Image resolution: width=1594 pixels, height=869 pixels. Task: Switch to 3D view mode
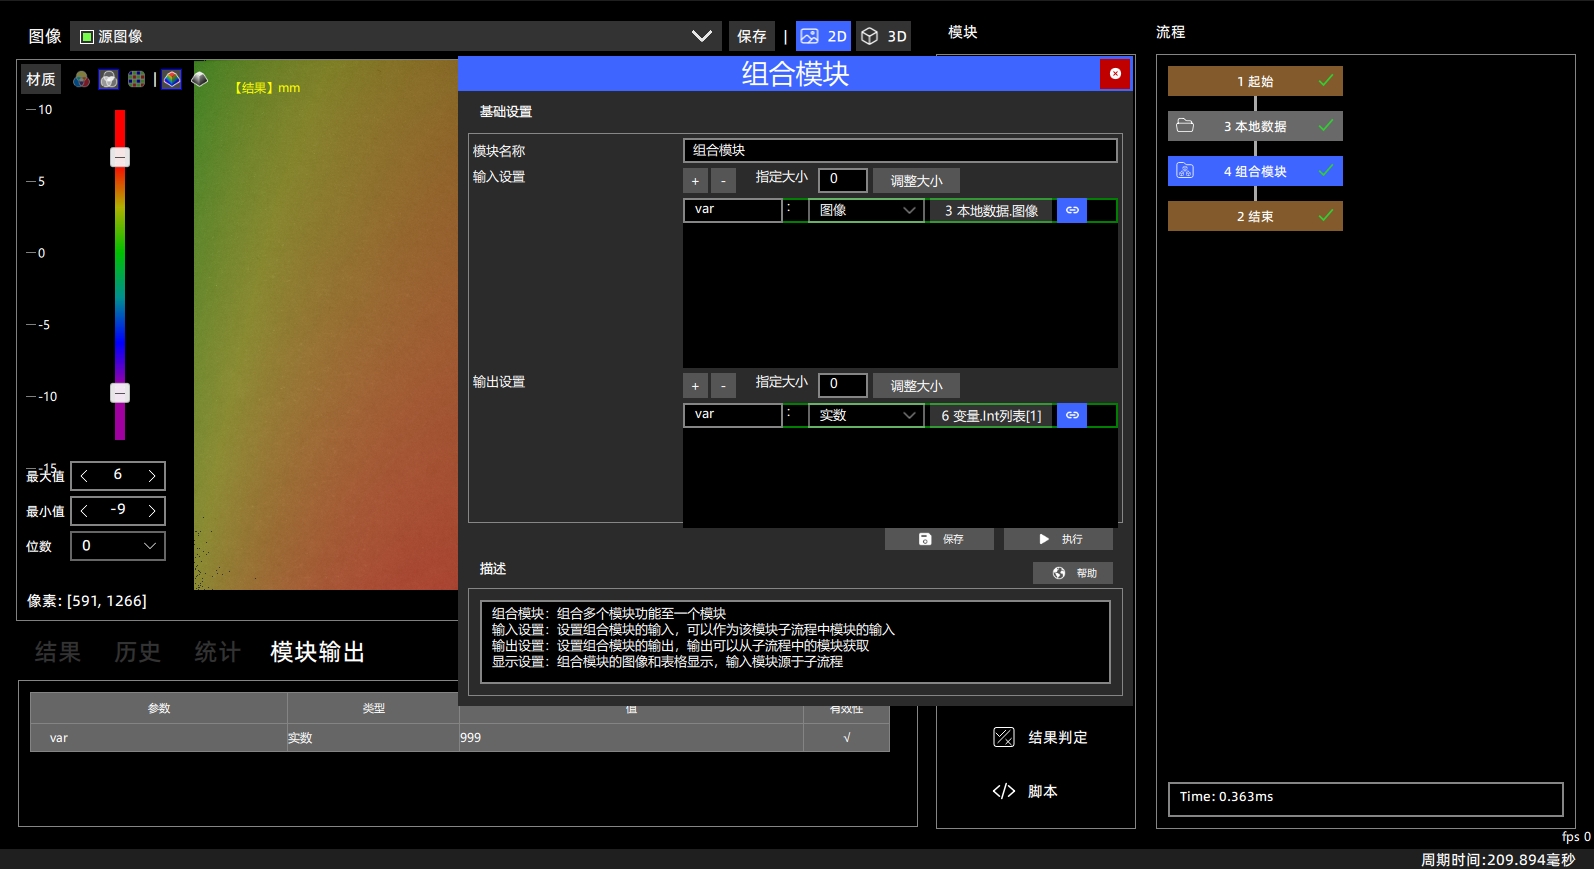click(884, 36)
